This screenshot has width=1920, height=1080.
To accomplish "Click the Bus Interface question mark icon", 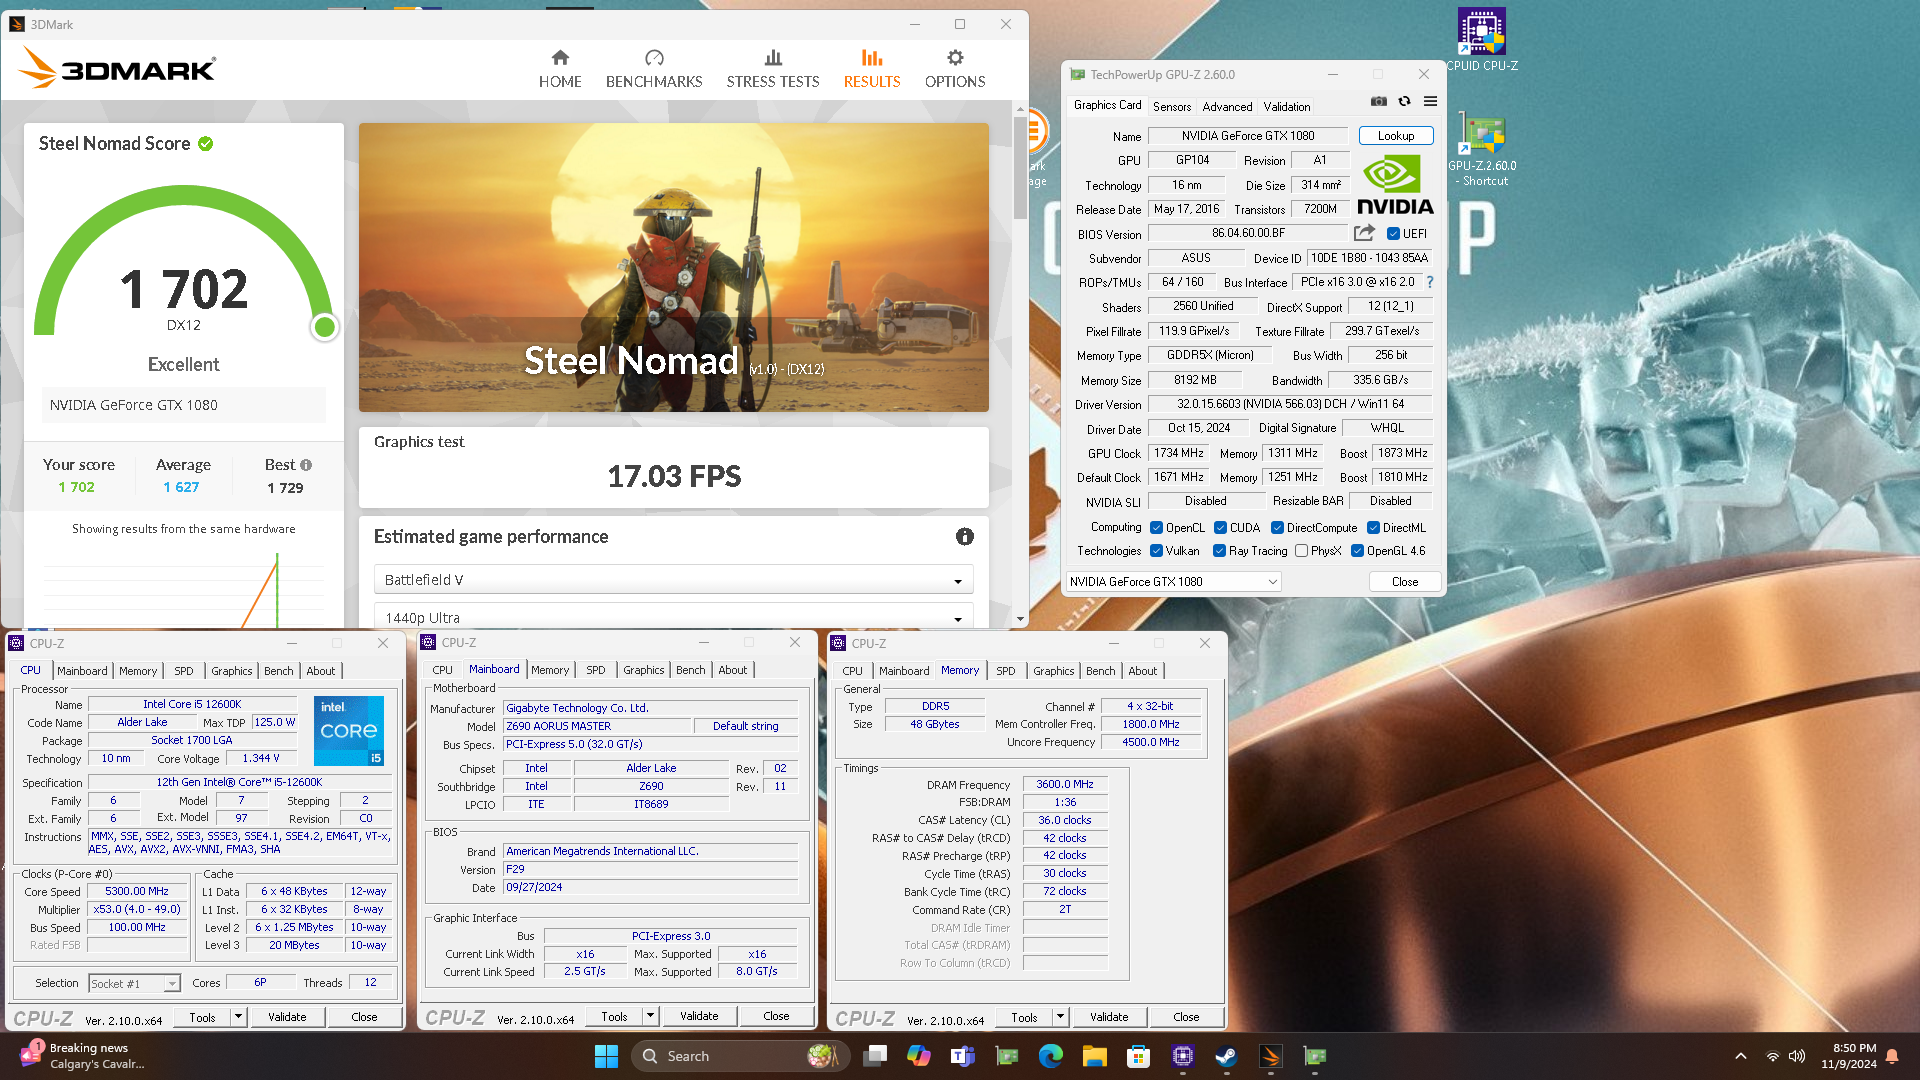I will pyautogui.click(x=1430, y=282).
